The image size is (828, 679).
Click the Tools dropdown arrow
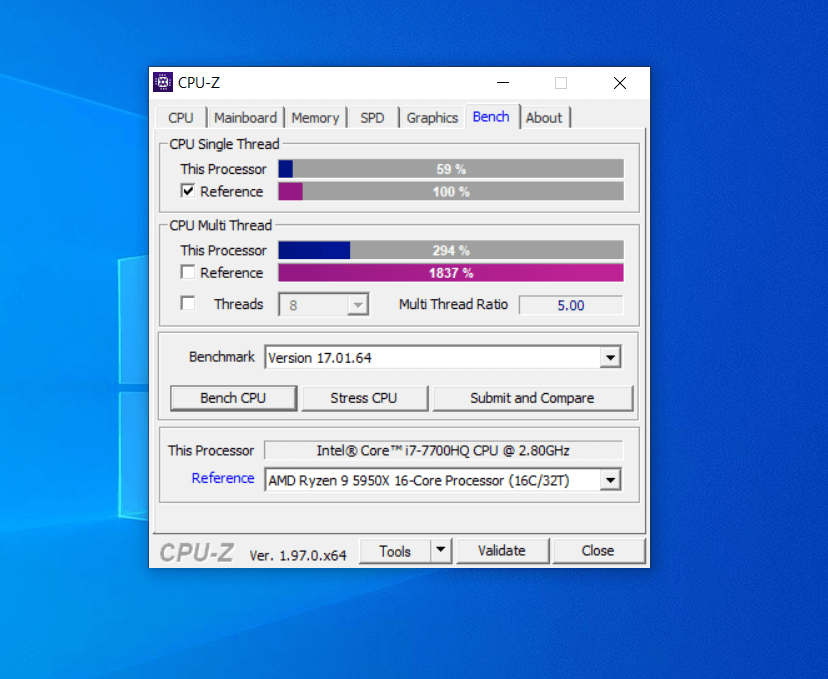point(441,550)
